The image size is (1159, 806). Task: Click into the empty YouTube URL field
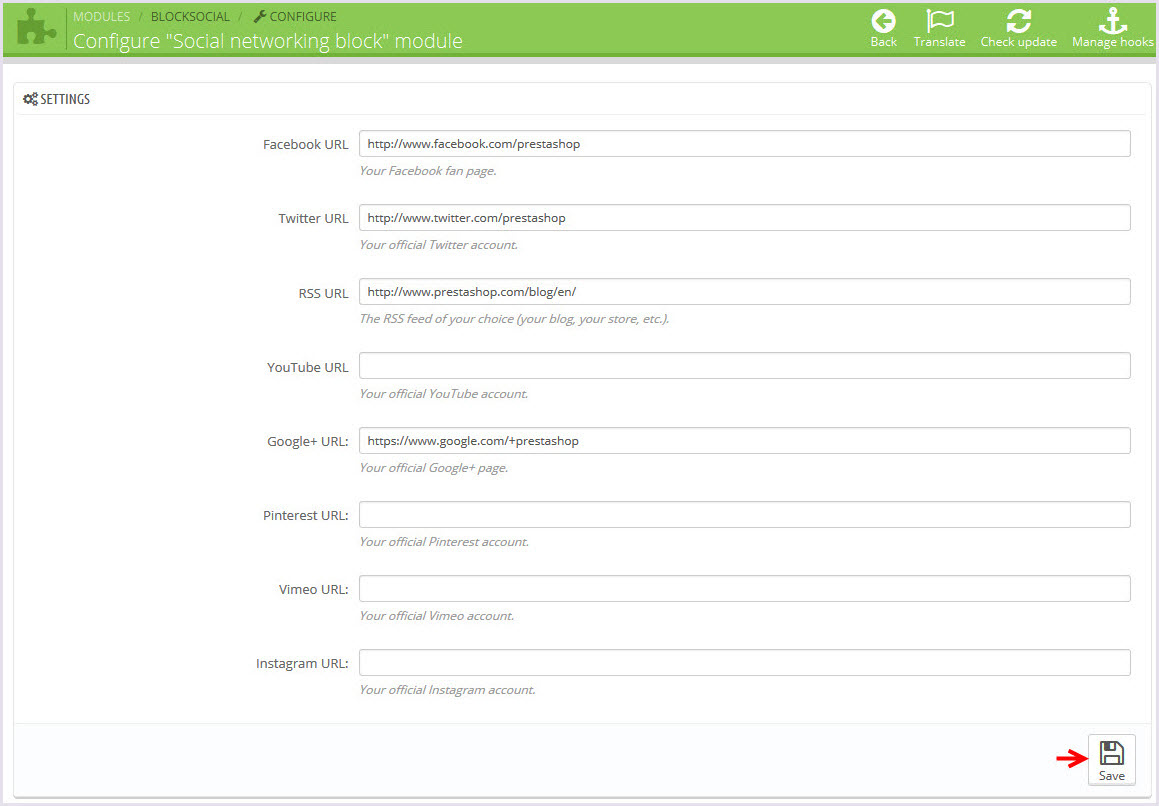click(x=744, y=365)
